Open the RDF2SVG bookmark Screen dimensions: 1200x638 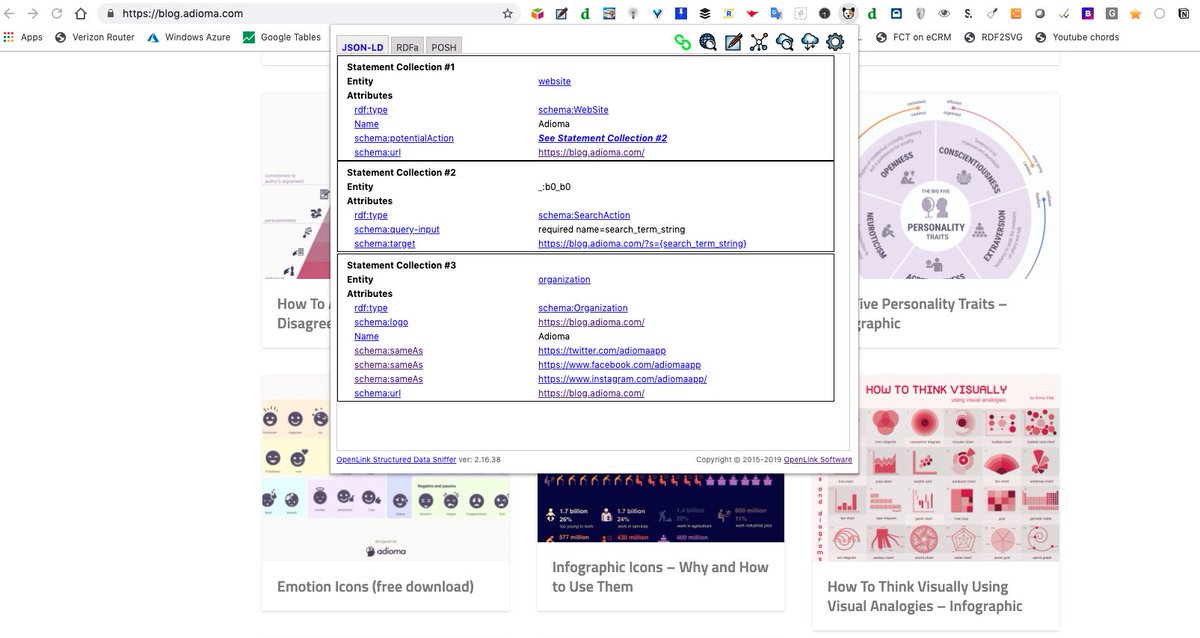click(x=995, y=37)
